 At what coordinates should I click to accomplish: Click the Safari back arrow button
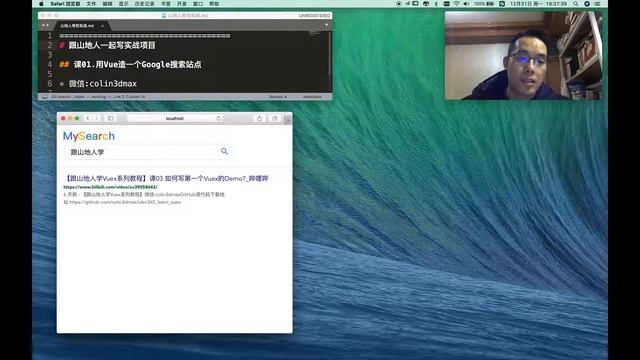[87, 118]
